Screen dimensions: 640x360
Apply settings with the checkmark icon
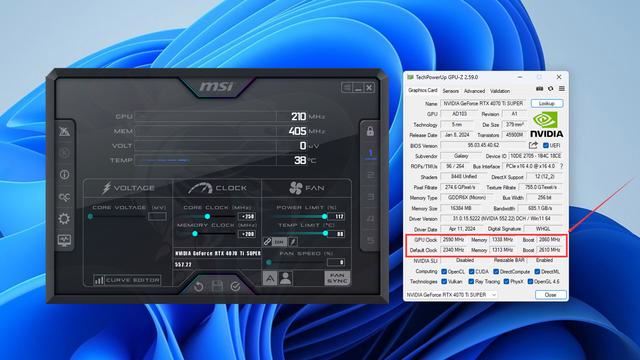(x=236, y=287)
